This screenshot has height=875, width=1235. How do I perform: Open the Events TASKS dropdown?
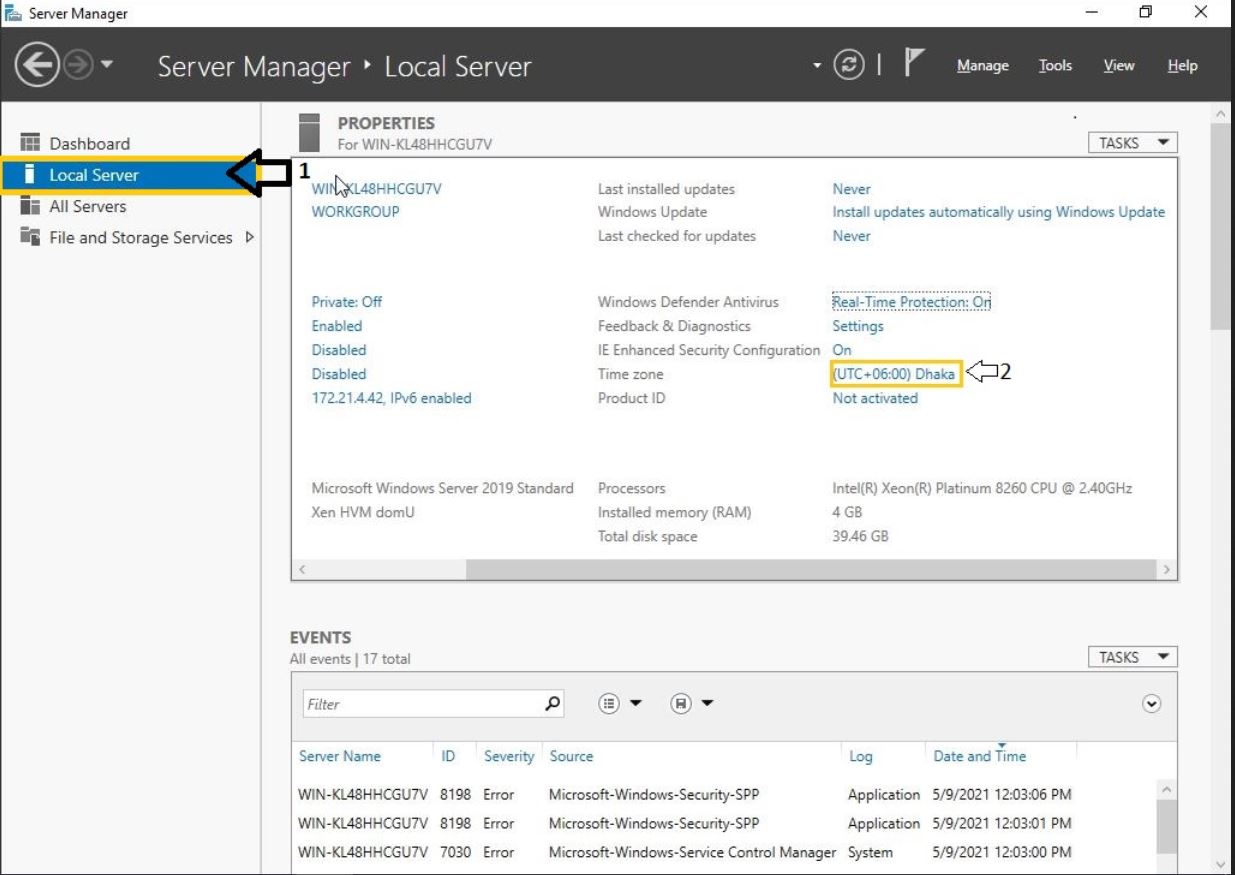[x=1132, y=657]
